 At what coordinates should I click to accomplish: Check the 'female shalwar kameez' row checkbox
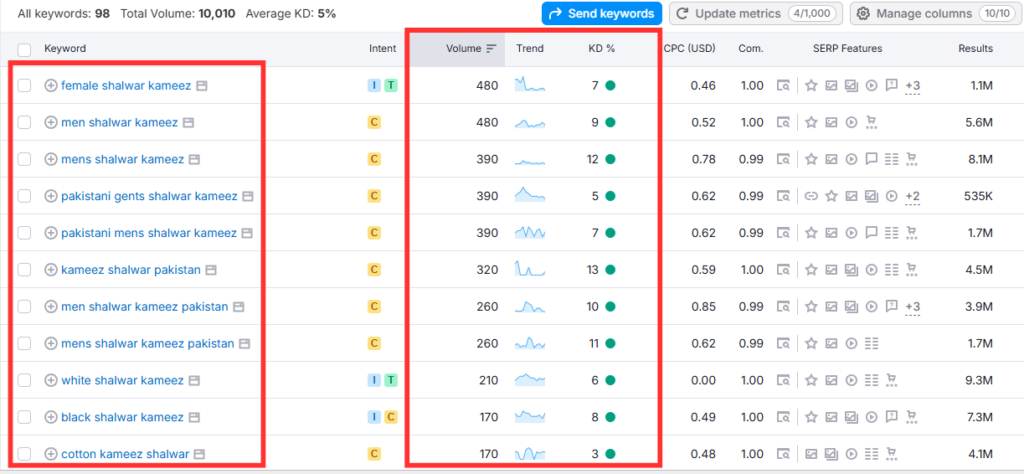coord(24,86)
